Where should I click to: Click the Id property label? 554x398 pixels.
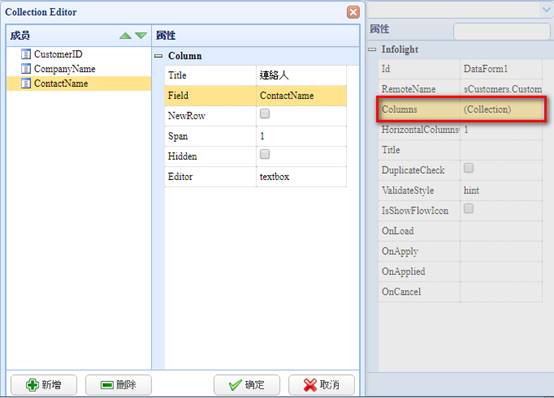(386, 69)
